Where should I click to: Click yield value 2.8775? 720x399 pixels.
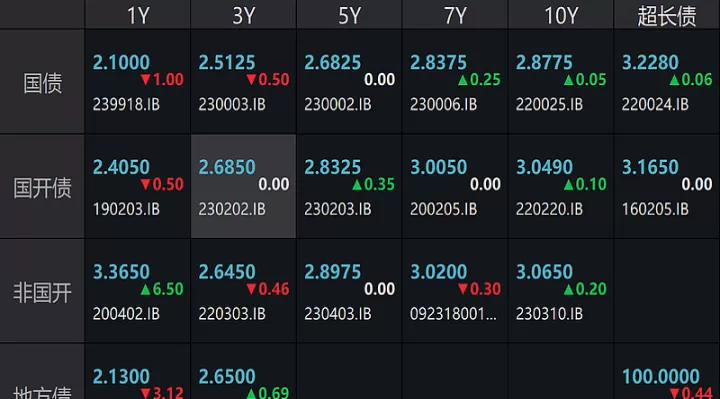[x=544, y=62]
